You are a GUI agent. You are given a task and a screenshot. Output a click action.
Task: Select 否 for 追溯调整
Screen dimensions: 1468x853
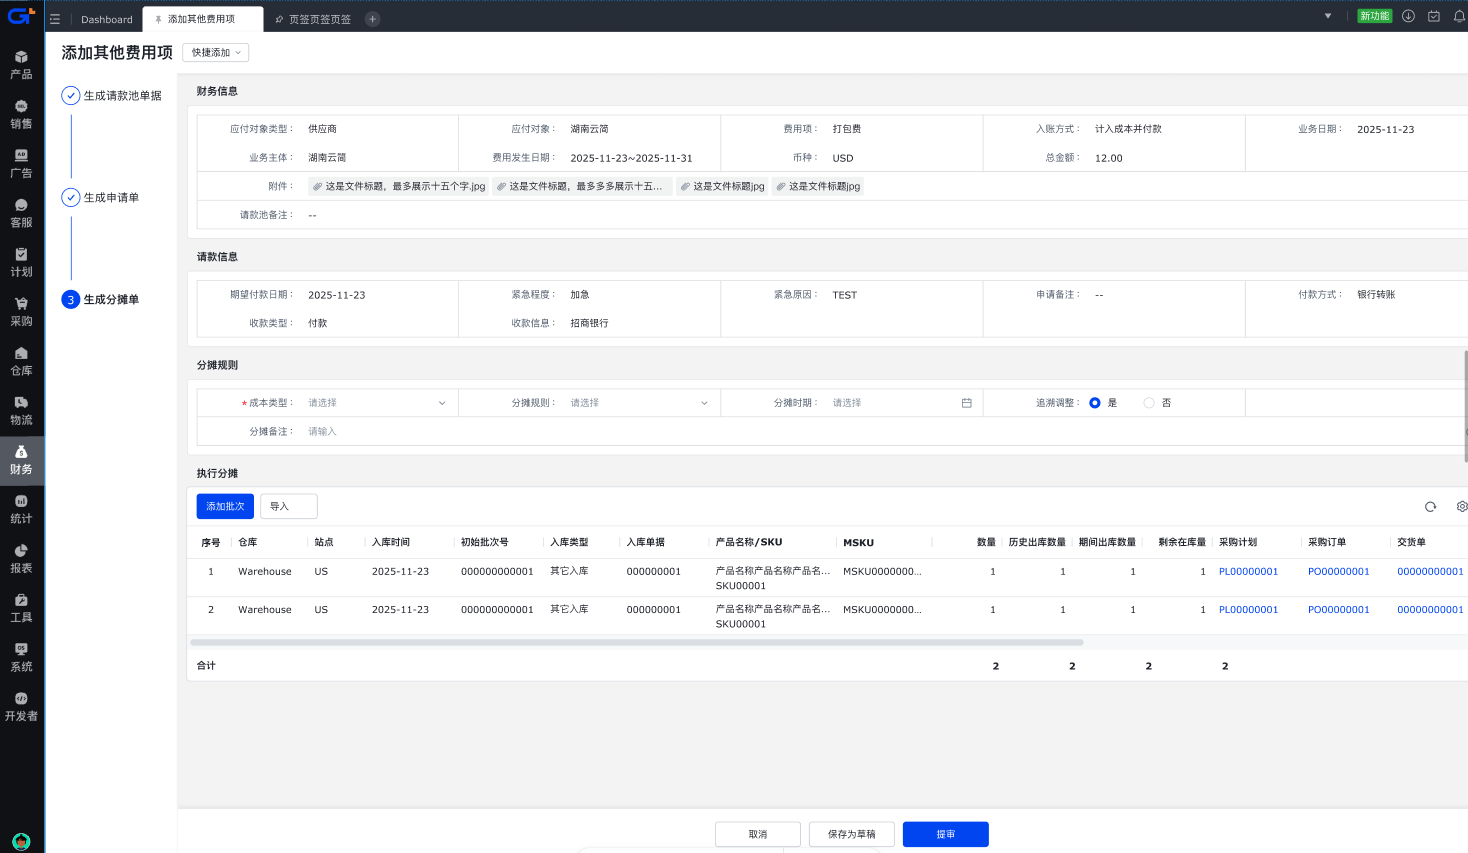click(x=1149, y=403)
